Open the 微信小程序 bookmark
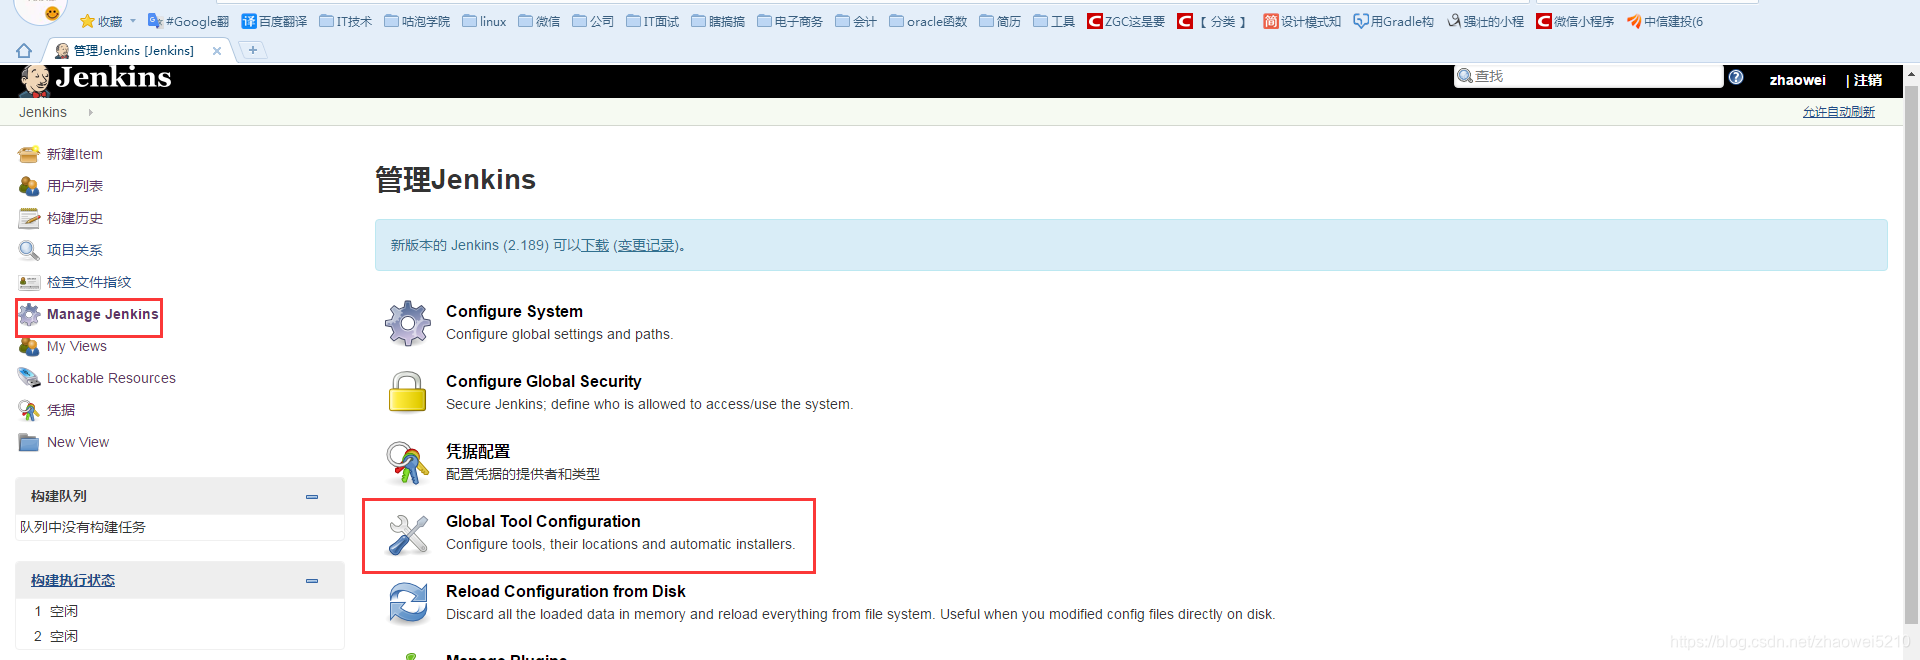 click(1575, 21)
